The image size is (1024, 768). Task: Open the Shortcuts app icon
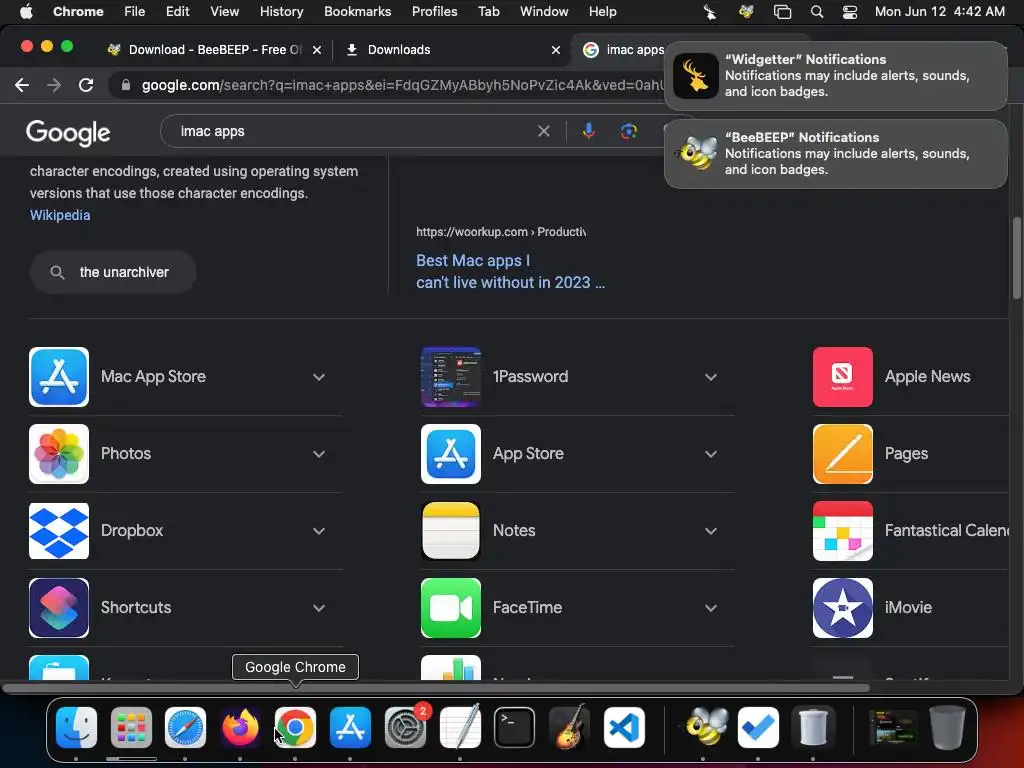click(x=59, y=608)
